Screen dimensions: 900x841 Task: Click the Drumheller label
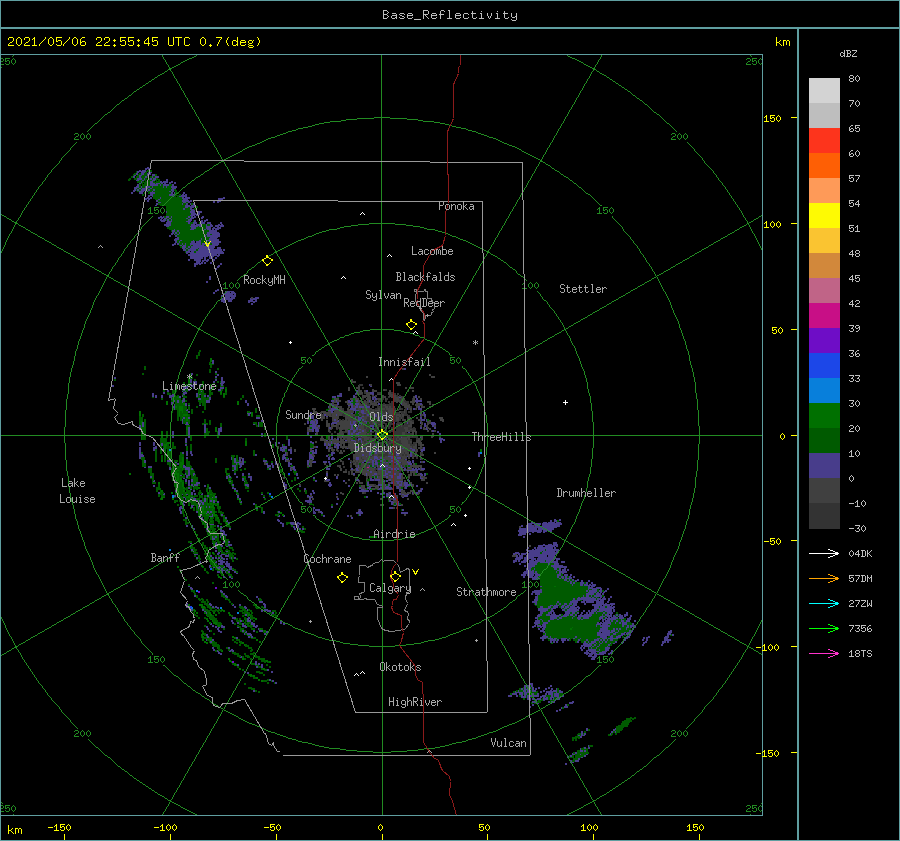586,493
